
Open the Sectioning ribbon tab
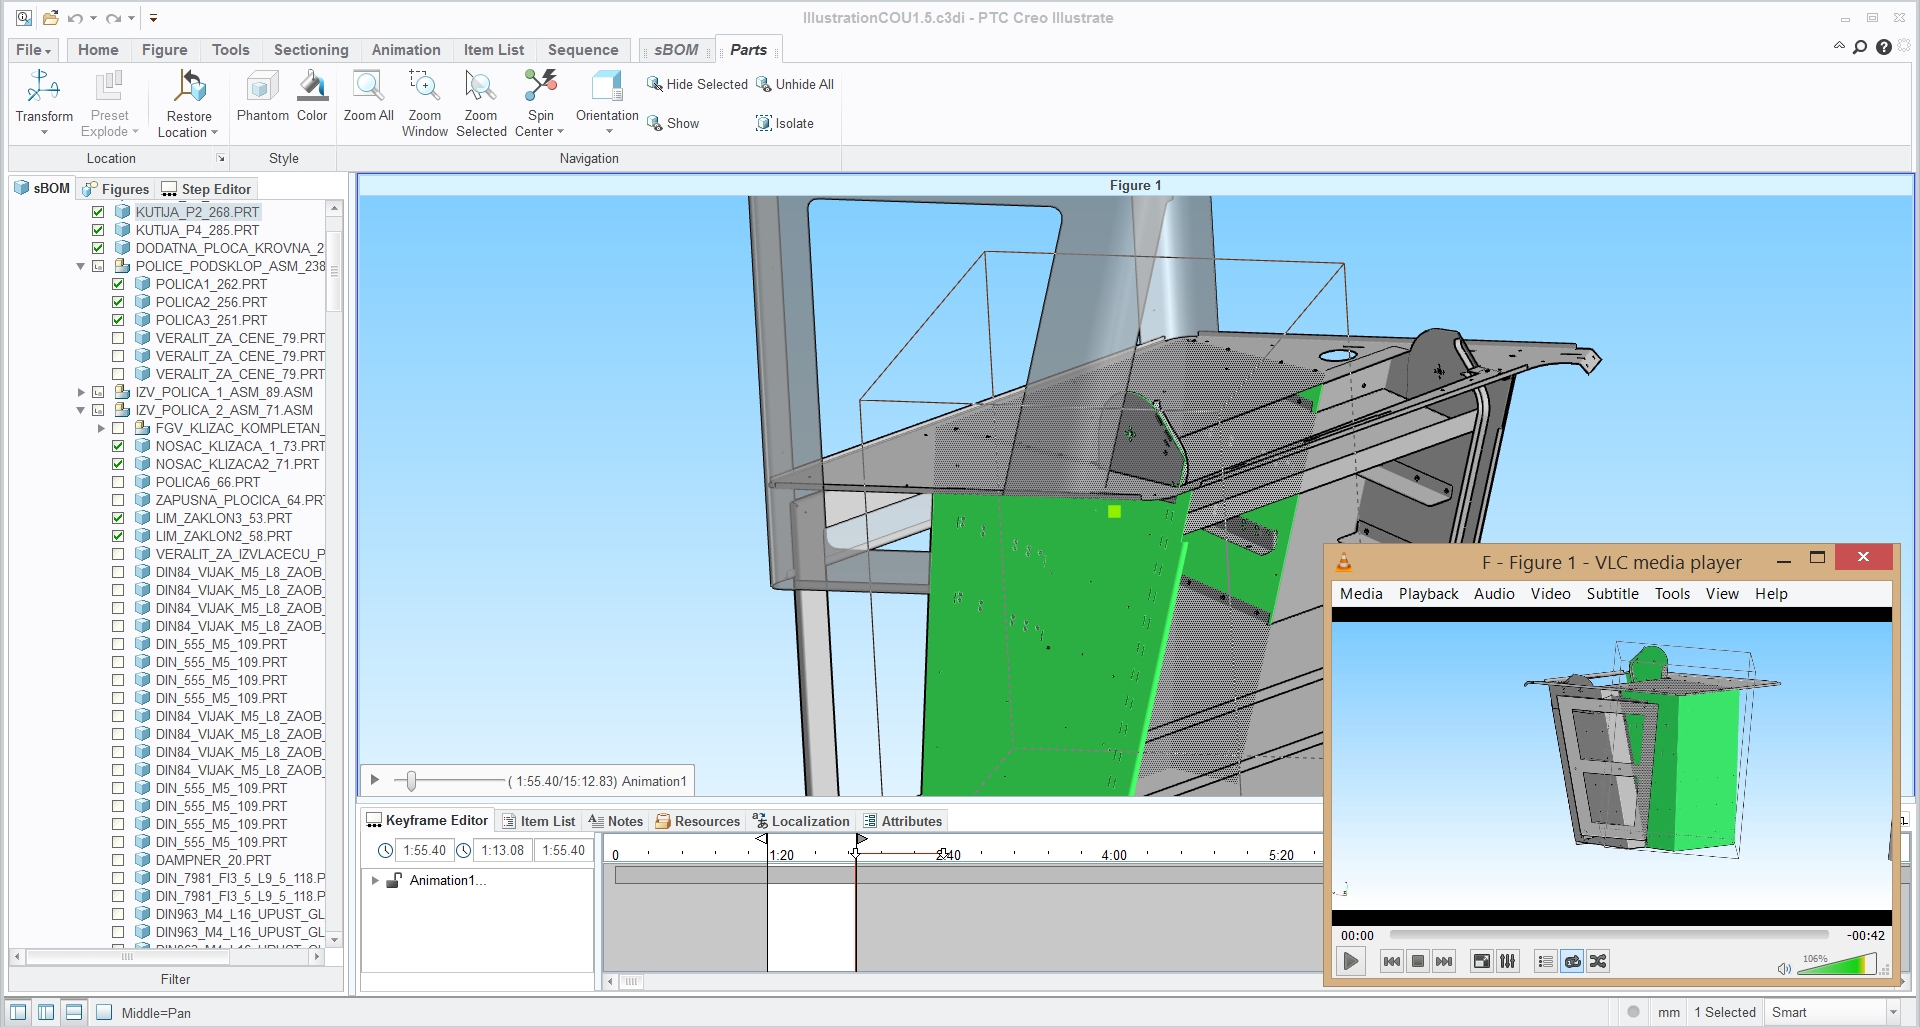pos(311,50)
